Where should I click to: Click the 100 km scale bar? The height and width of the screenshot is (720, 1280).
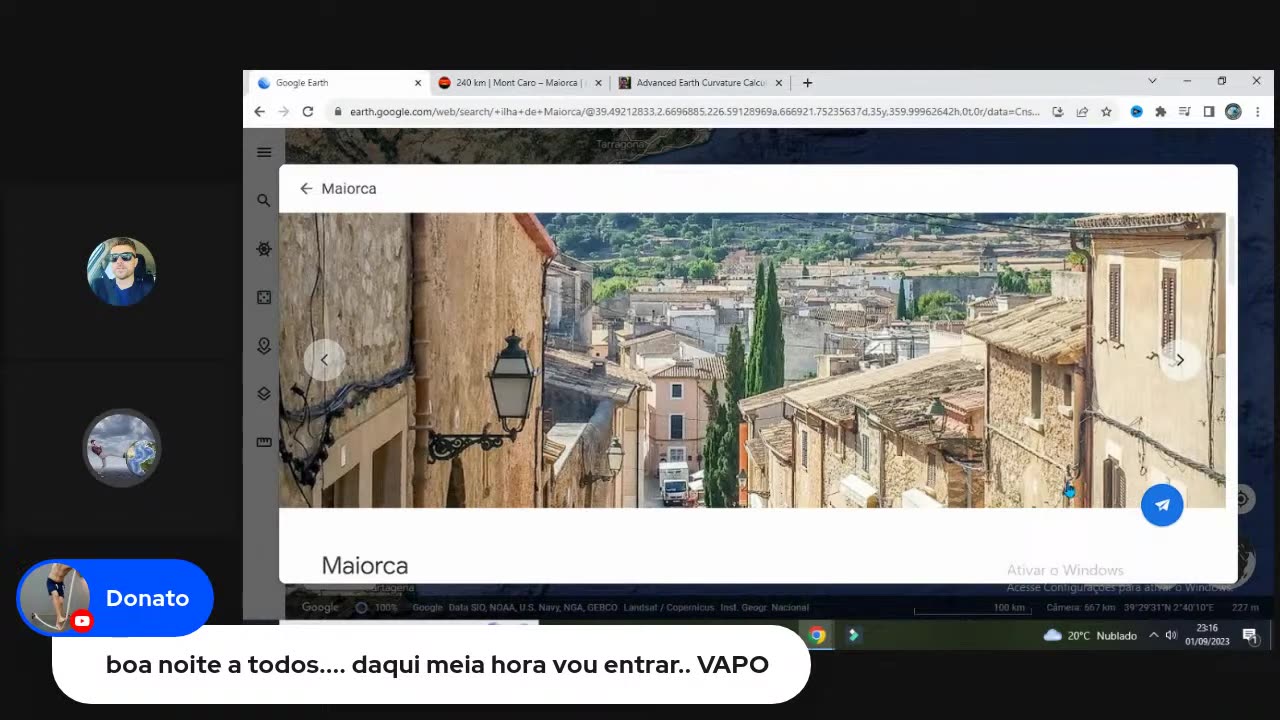click(974, 609)
